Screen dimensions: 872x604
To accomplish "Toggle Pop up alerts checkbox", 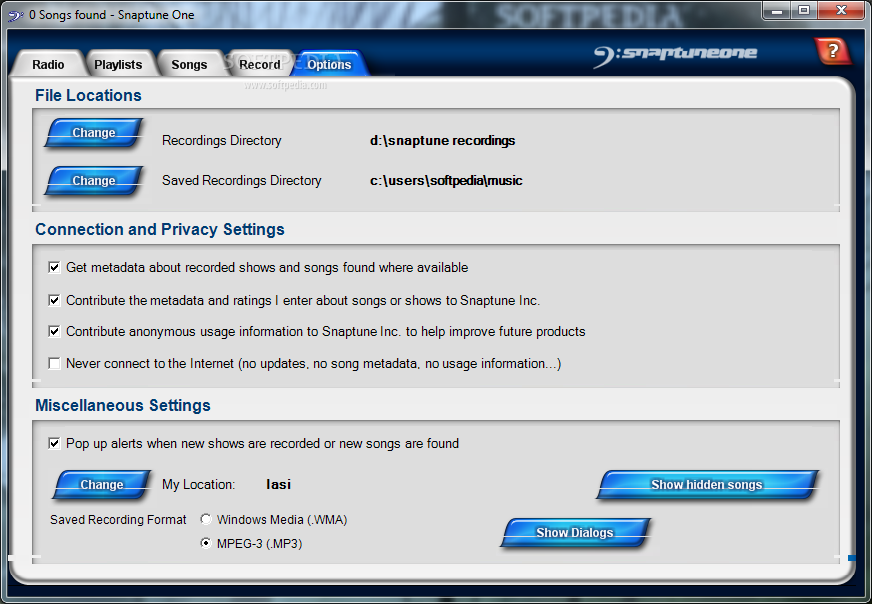I will point(54,443).
